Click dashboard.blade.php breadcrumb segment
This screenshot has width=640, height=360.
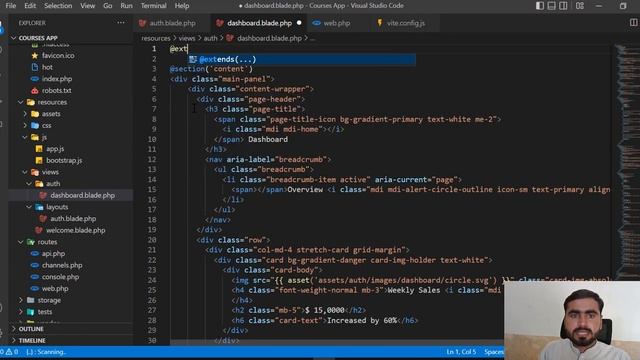[269, 38]
